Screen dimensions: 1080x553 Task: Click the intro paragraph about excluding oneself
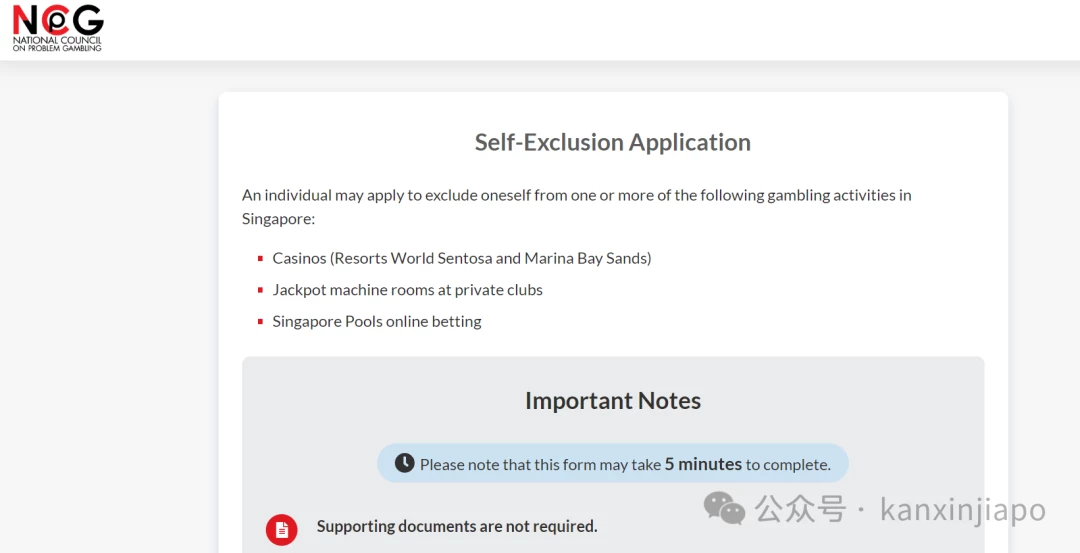[577, 207]
